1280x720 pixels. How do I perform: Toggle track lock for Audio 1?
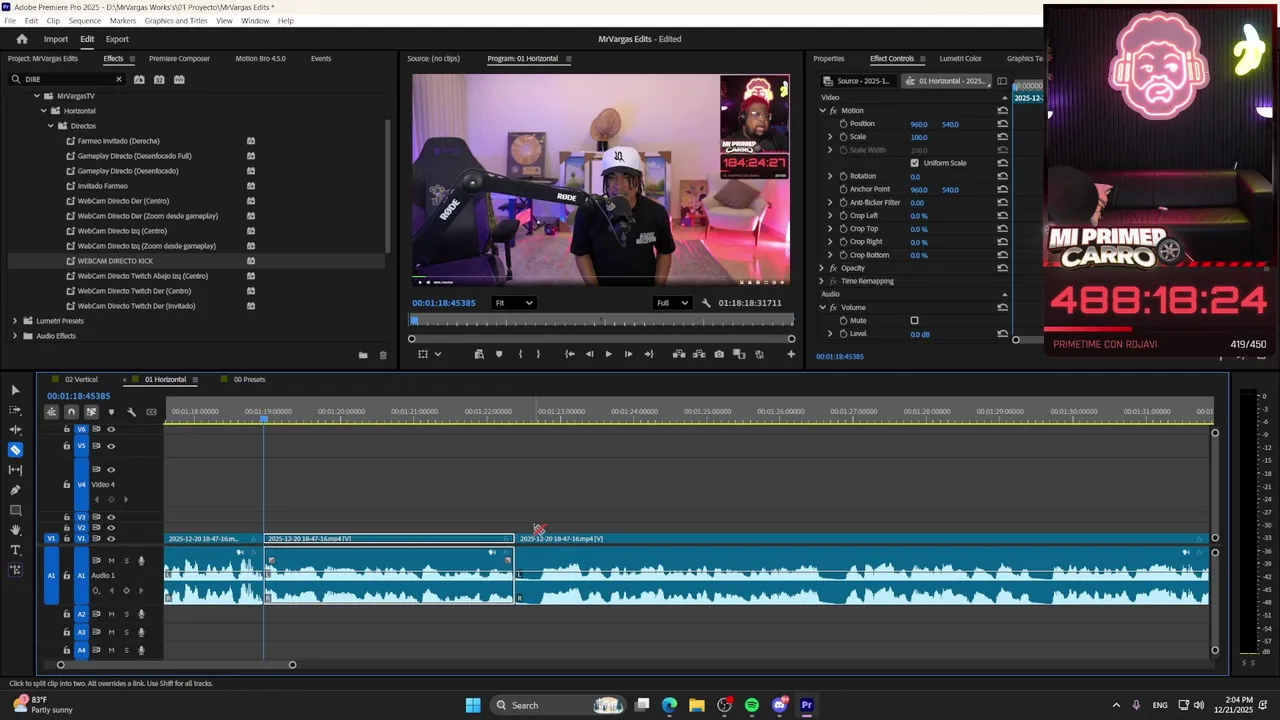(67, 576)
